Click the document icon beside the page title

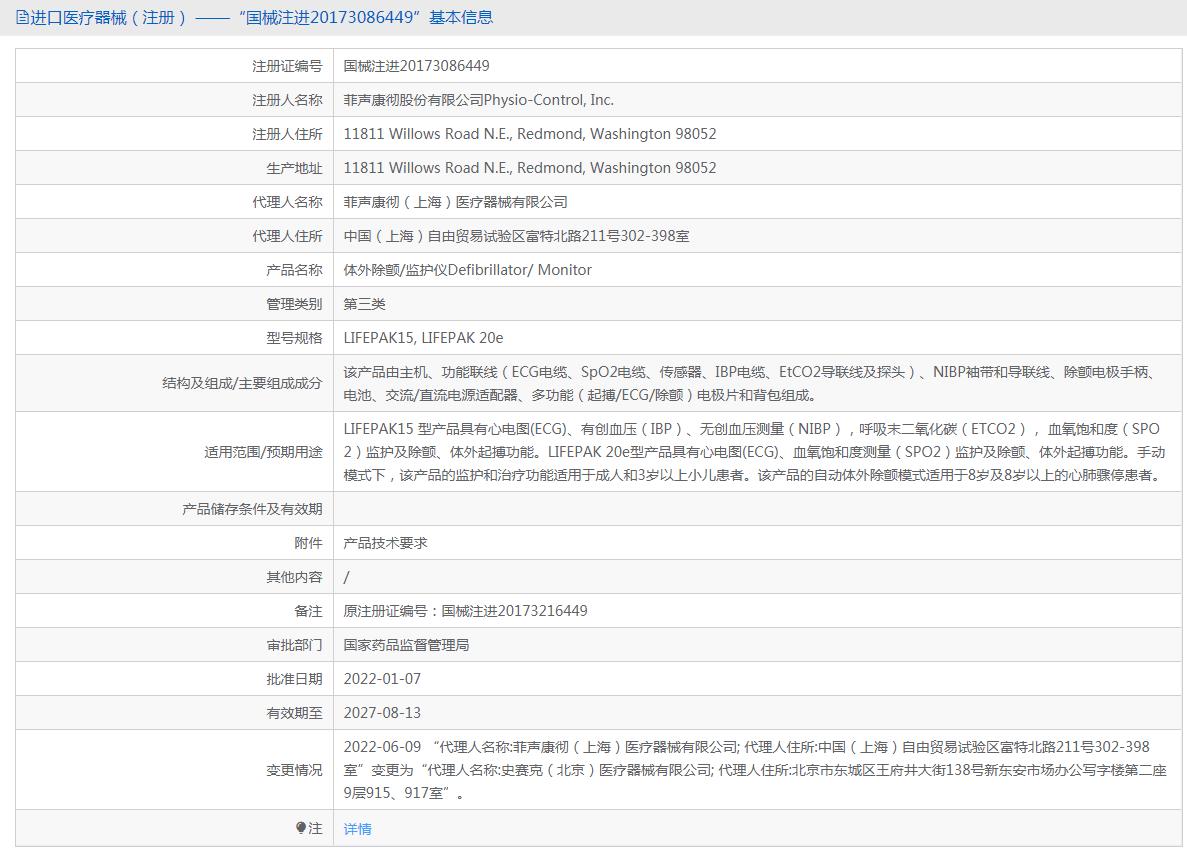click(x=22, y=17)
